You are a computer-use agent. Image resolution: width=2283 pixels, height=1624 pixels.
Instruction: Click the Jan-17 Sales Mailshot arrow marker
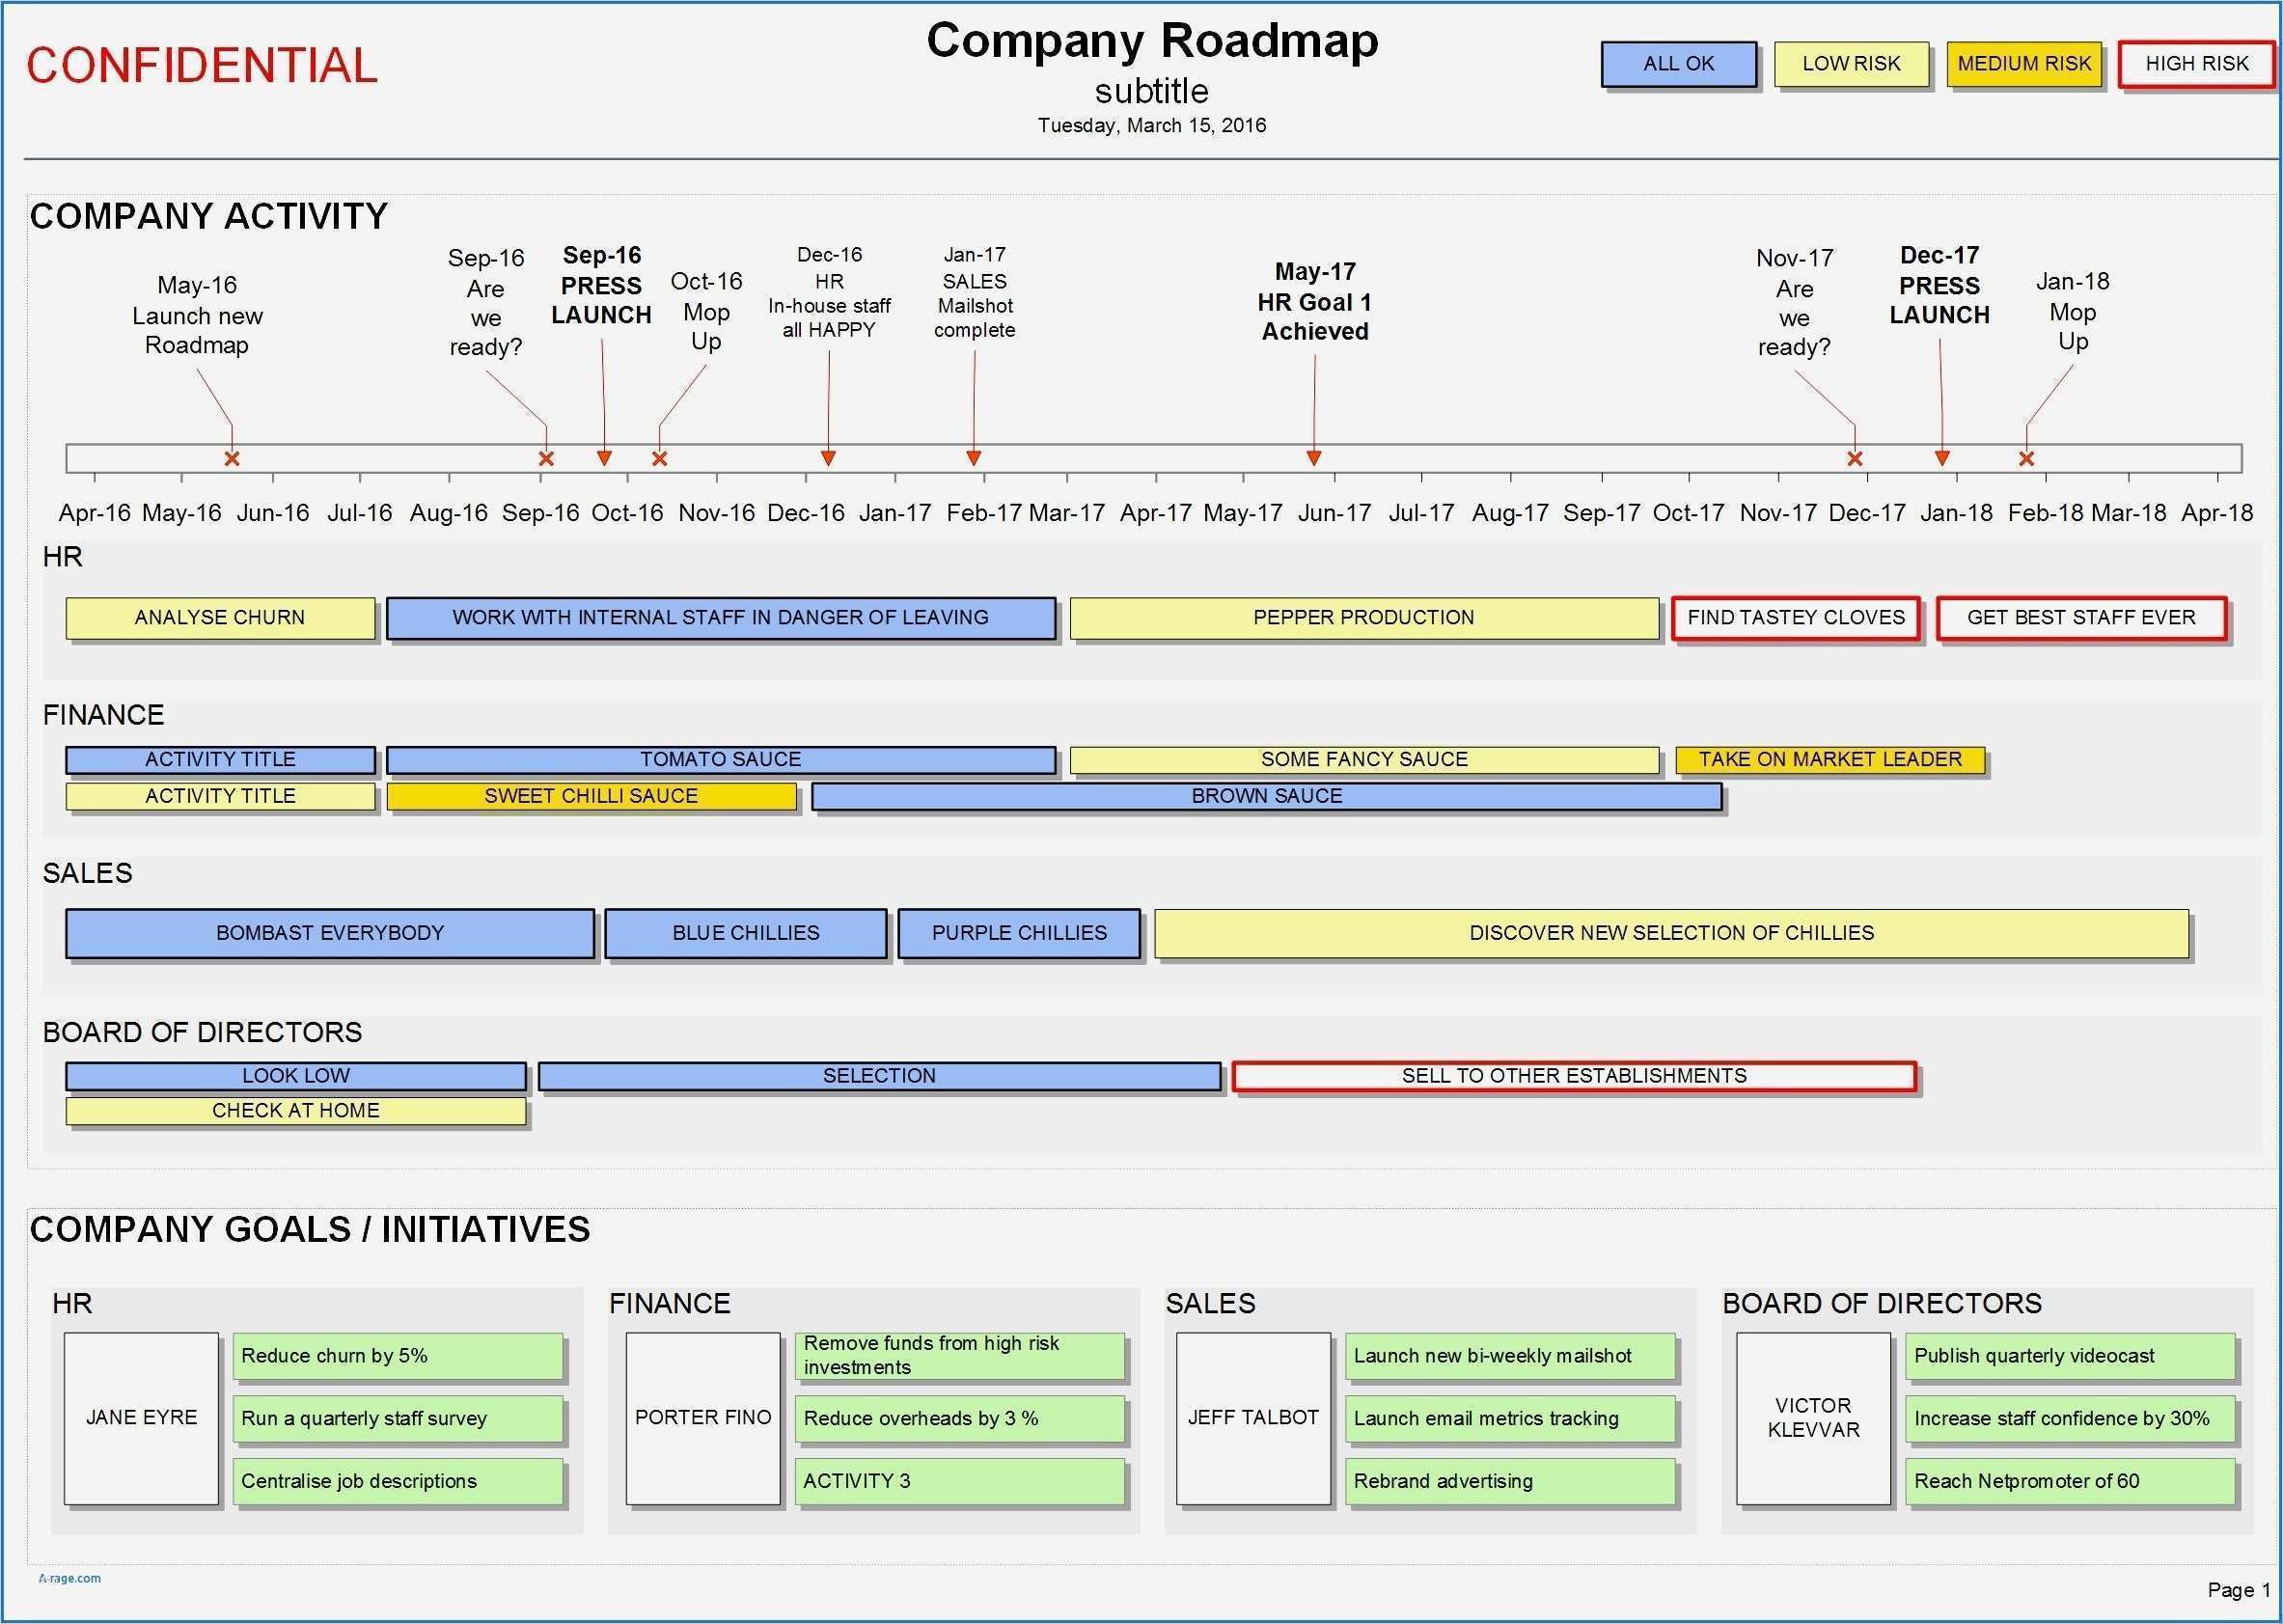(974, 458)
